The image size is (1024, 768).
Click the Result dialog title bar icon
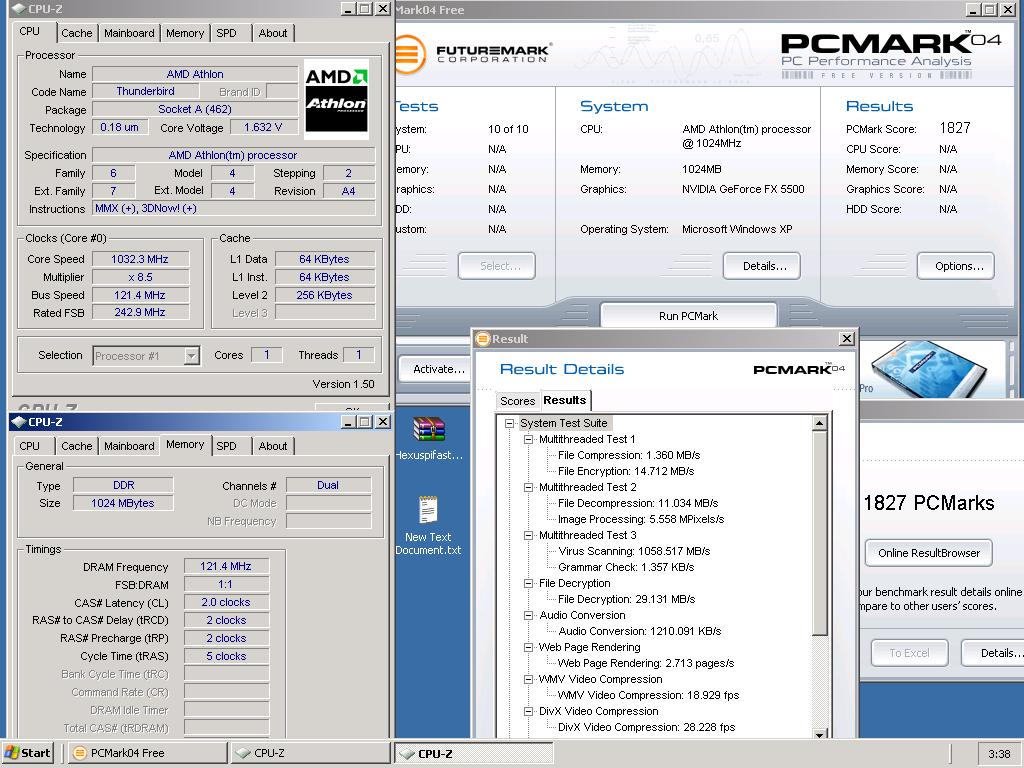coord(483,339)
